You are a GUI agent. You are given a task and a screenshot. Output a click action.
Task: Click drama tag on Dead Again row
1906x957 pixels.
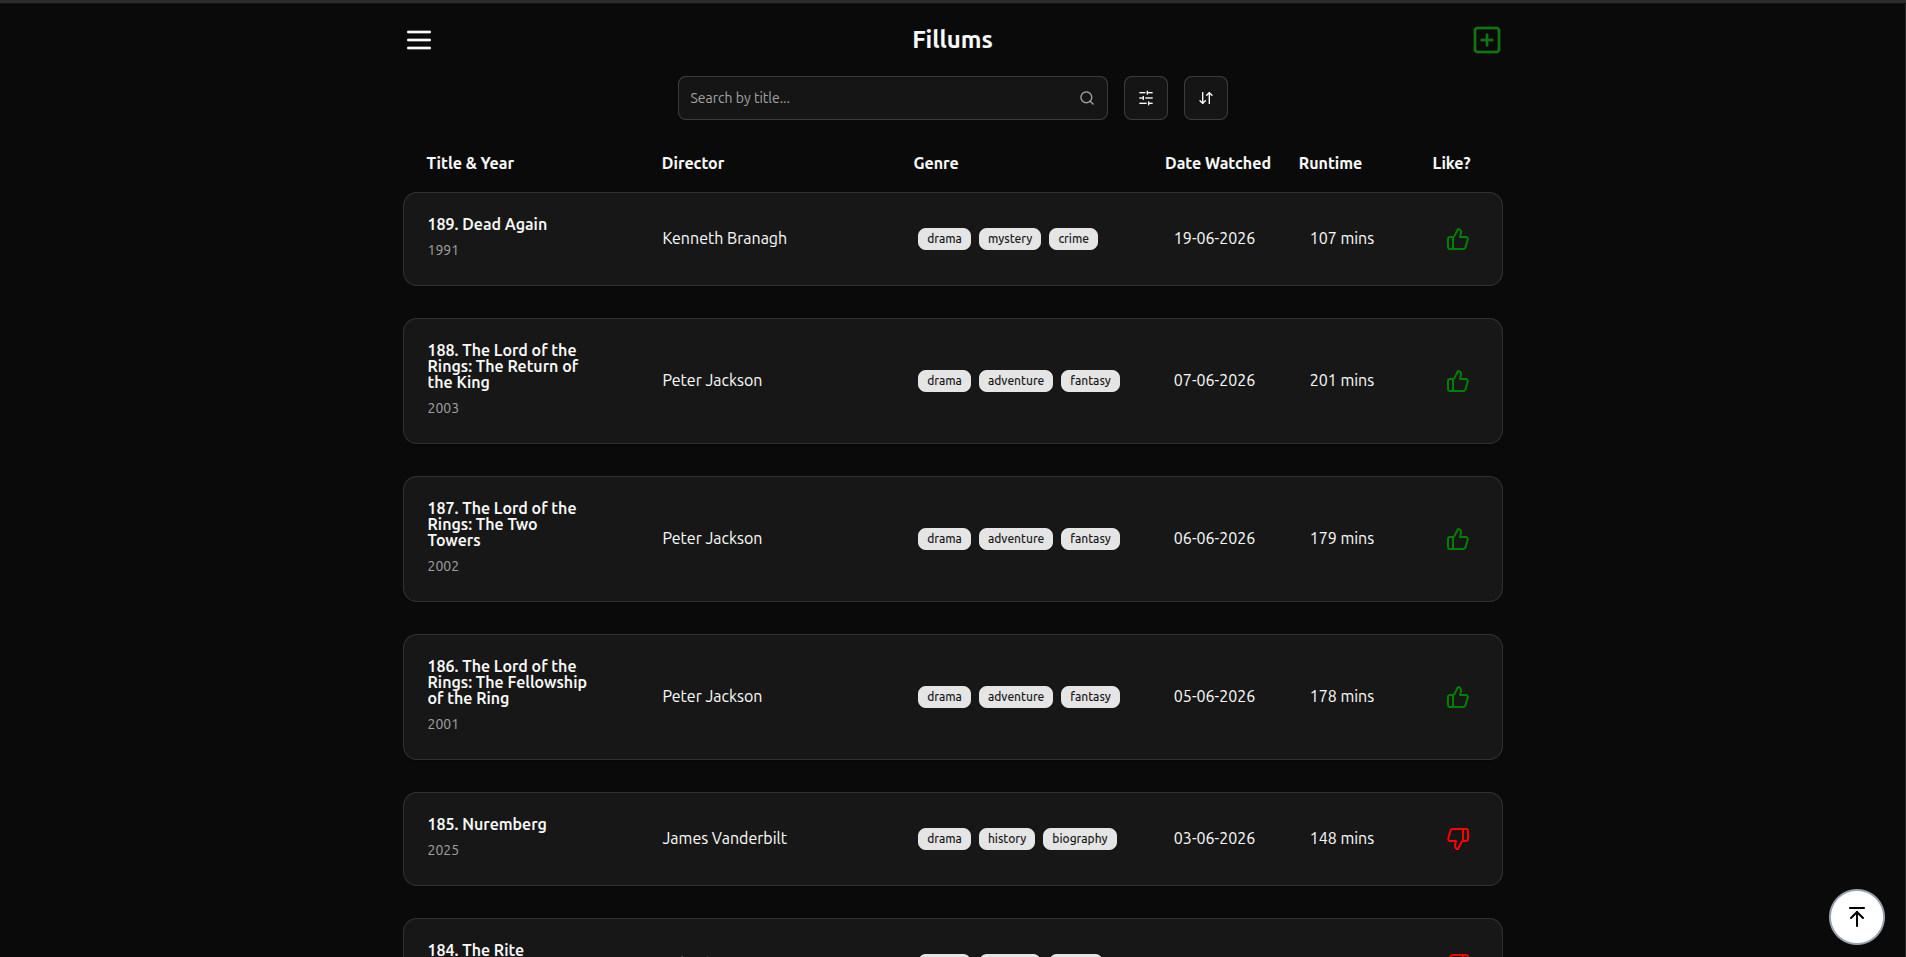click(x=944, y=239)
